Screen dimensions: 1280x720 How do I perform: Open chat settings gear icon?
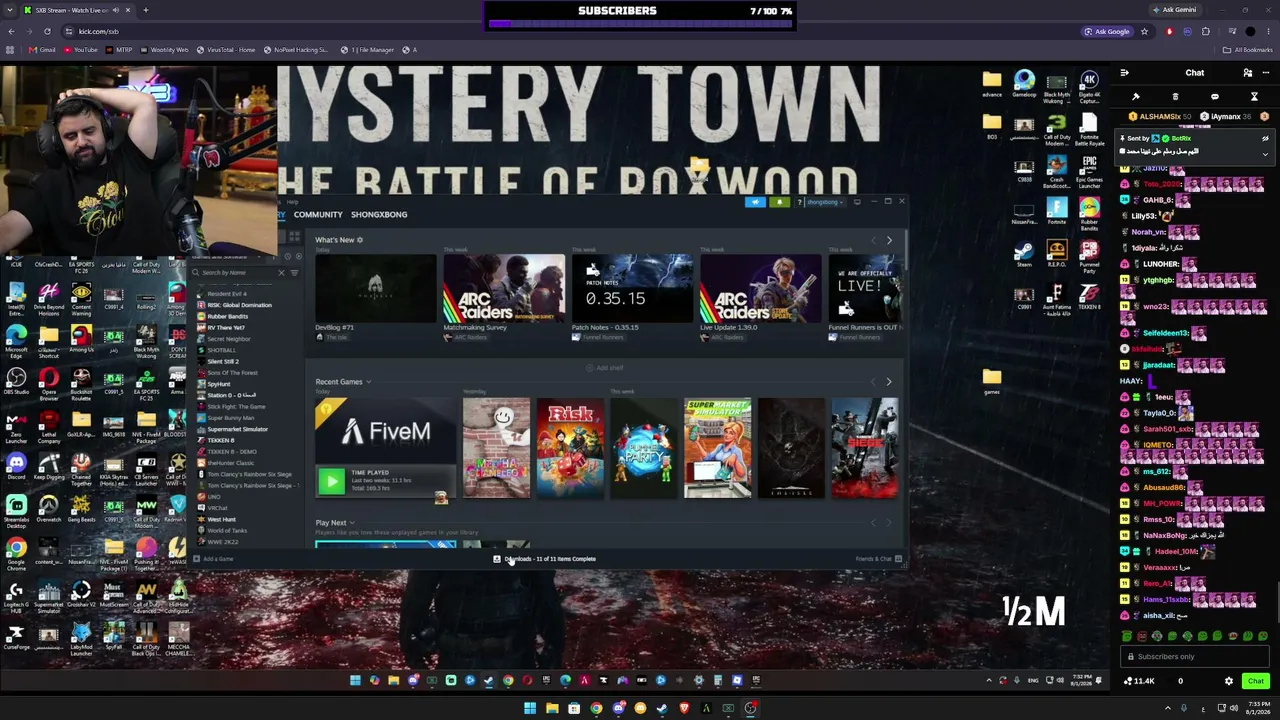click(1229, 681)
